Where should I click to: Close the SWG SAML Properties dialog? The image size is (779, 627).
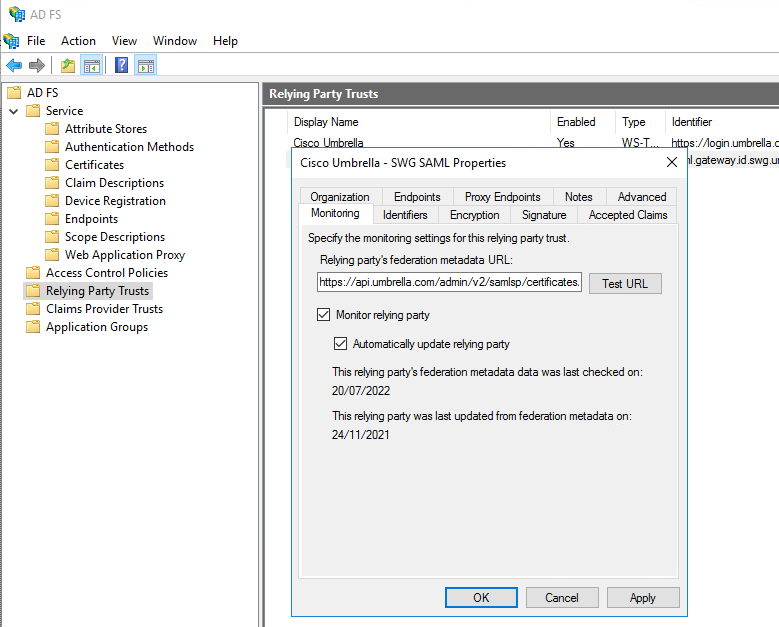[672, 162]
